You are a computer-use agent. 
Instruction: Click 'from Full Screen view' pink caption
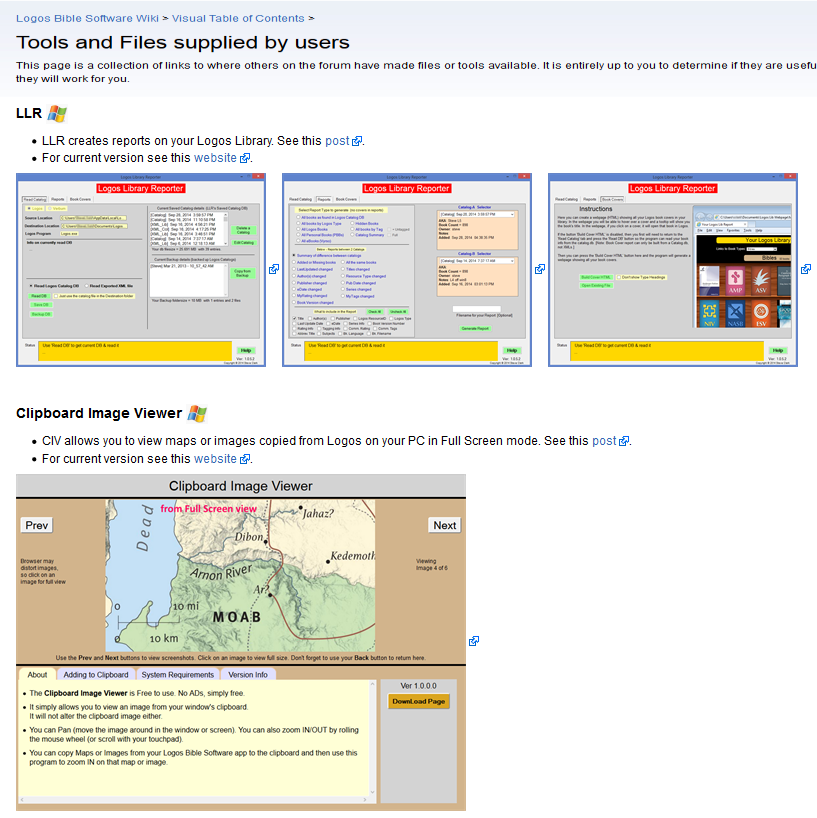[x=208, y=509]
